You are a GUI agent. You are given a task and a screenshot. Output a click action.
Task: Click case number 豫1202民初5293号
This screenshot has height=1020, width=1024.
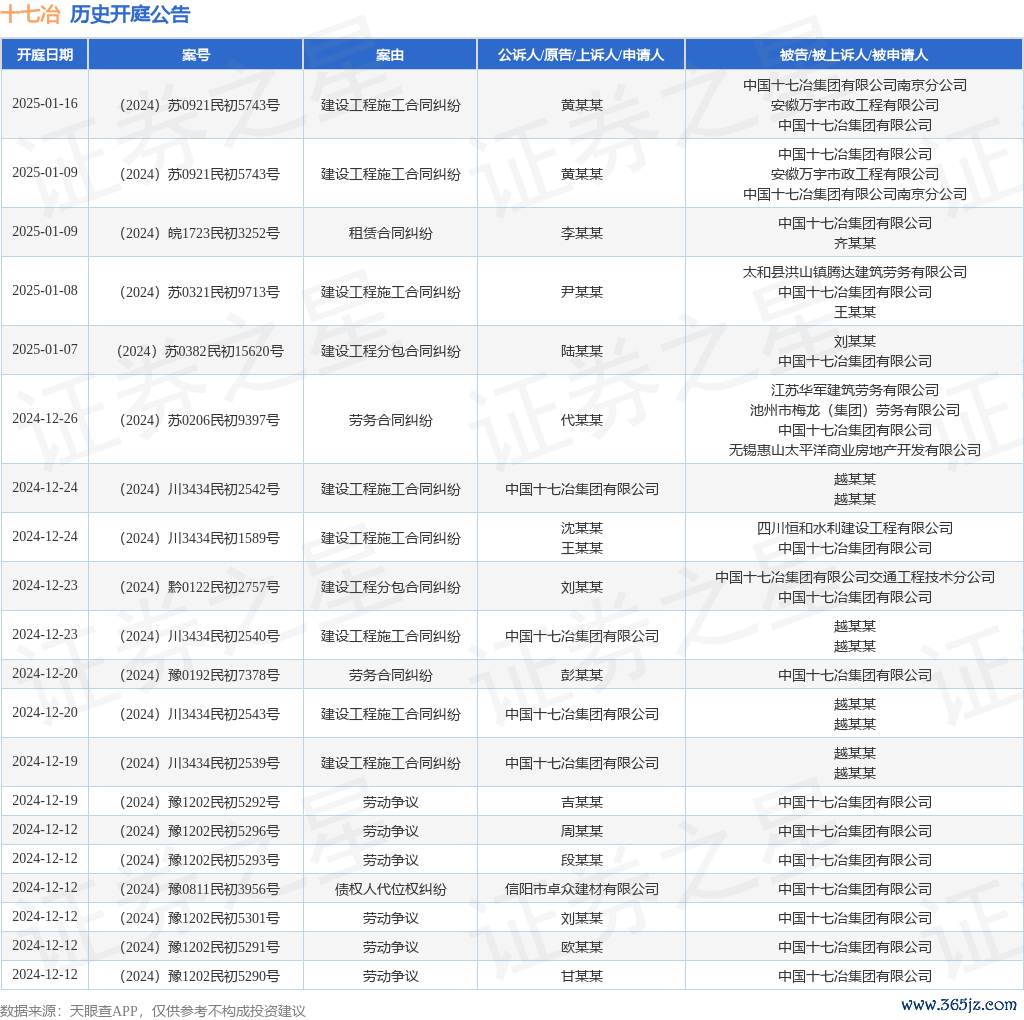pyautogui.click(x=200, y=860)
